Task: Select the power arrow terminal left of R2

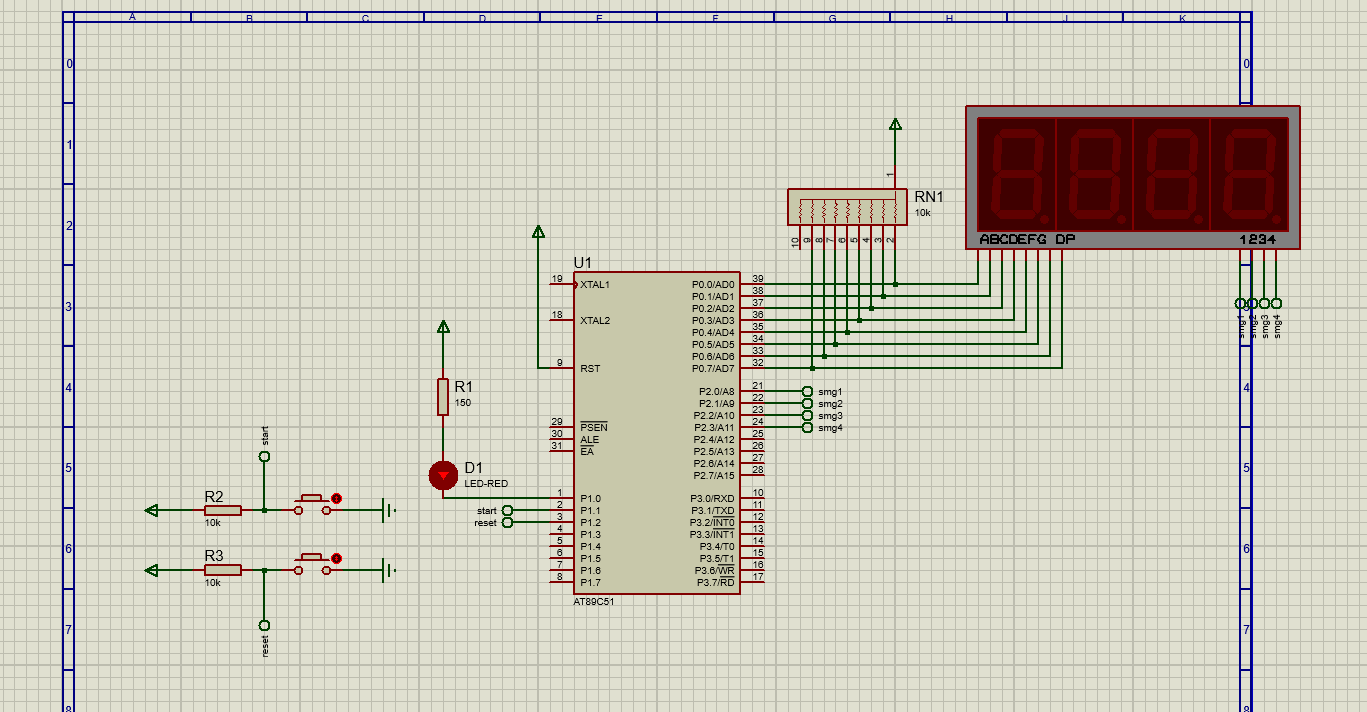Action: [x=152, y=510]
